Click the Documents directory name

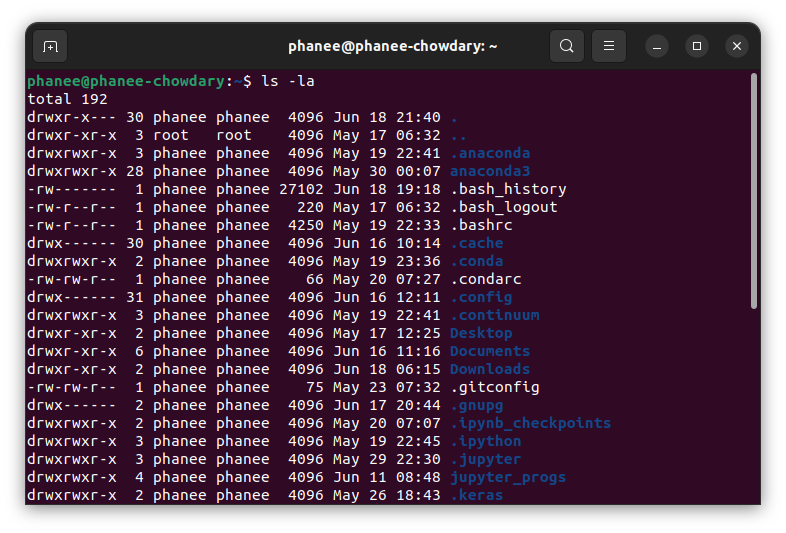click(490, 351)
